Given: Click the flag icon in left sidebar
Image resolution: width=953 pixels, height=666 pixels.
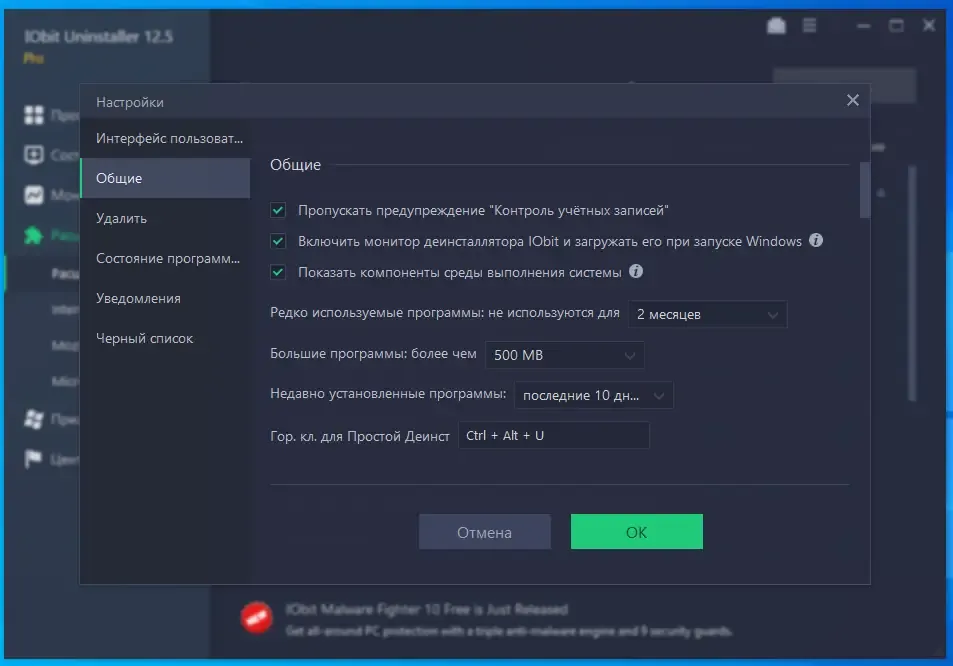Looking at the screenshot, I should click(33, 459).
